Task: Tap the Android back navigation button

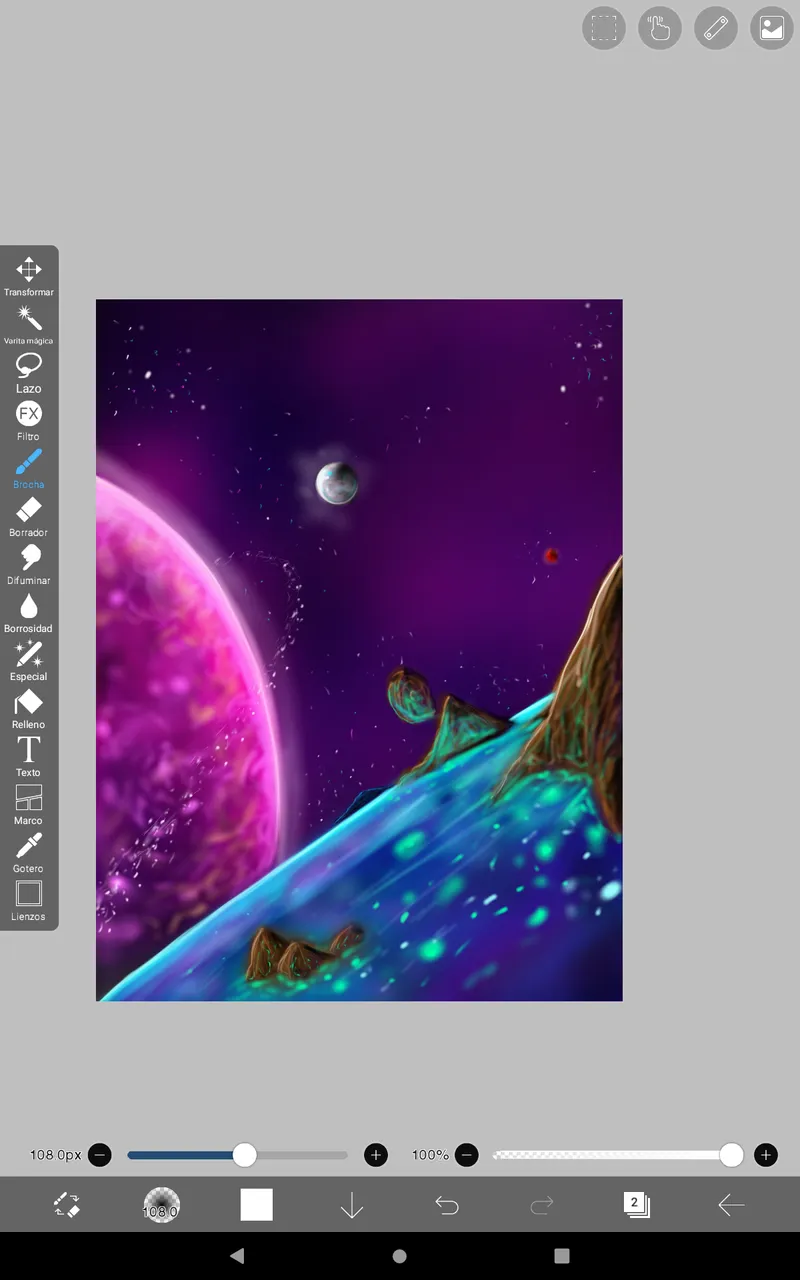Action: (237, 1256)
